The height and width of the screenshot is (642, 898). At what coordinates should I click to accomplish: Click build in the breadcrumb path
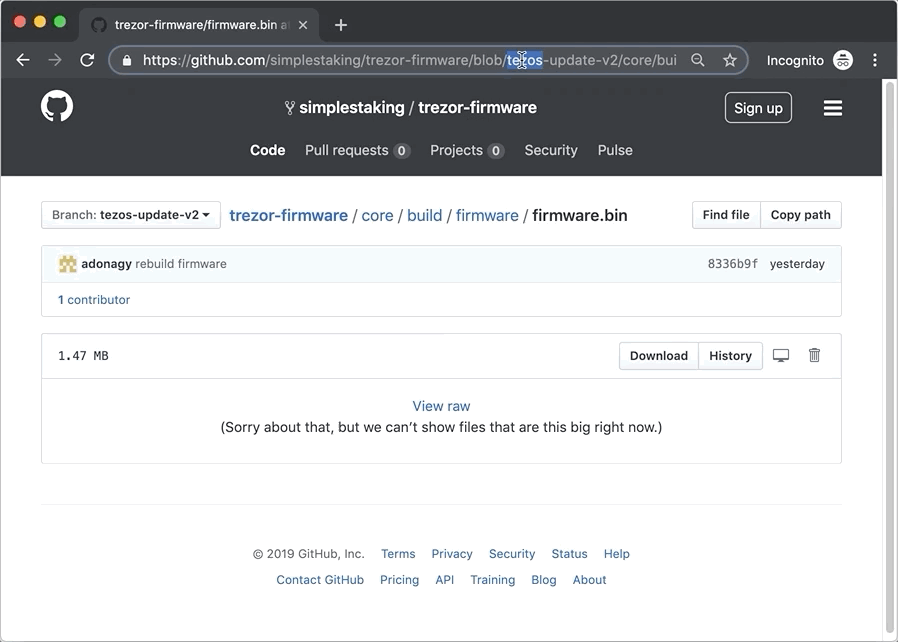click(x=424, y=215)
